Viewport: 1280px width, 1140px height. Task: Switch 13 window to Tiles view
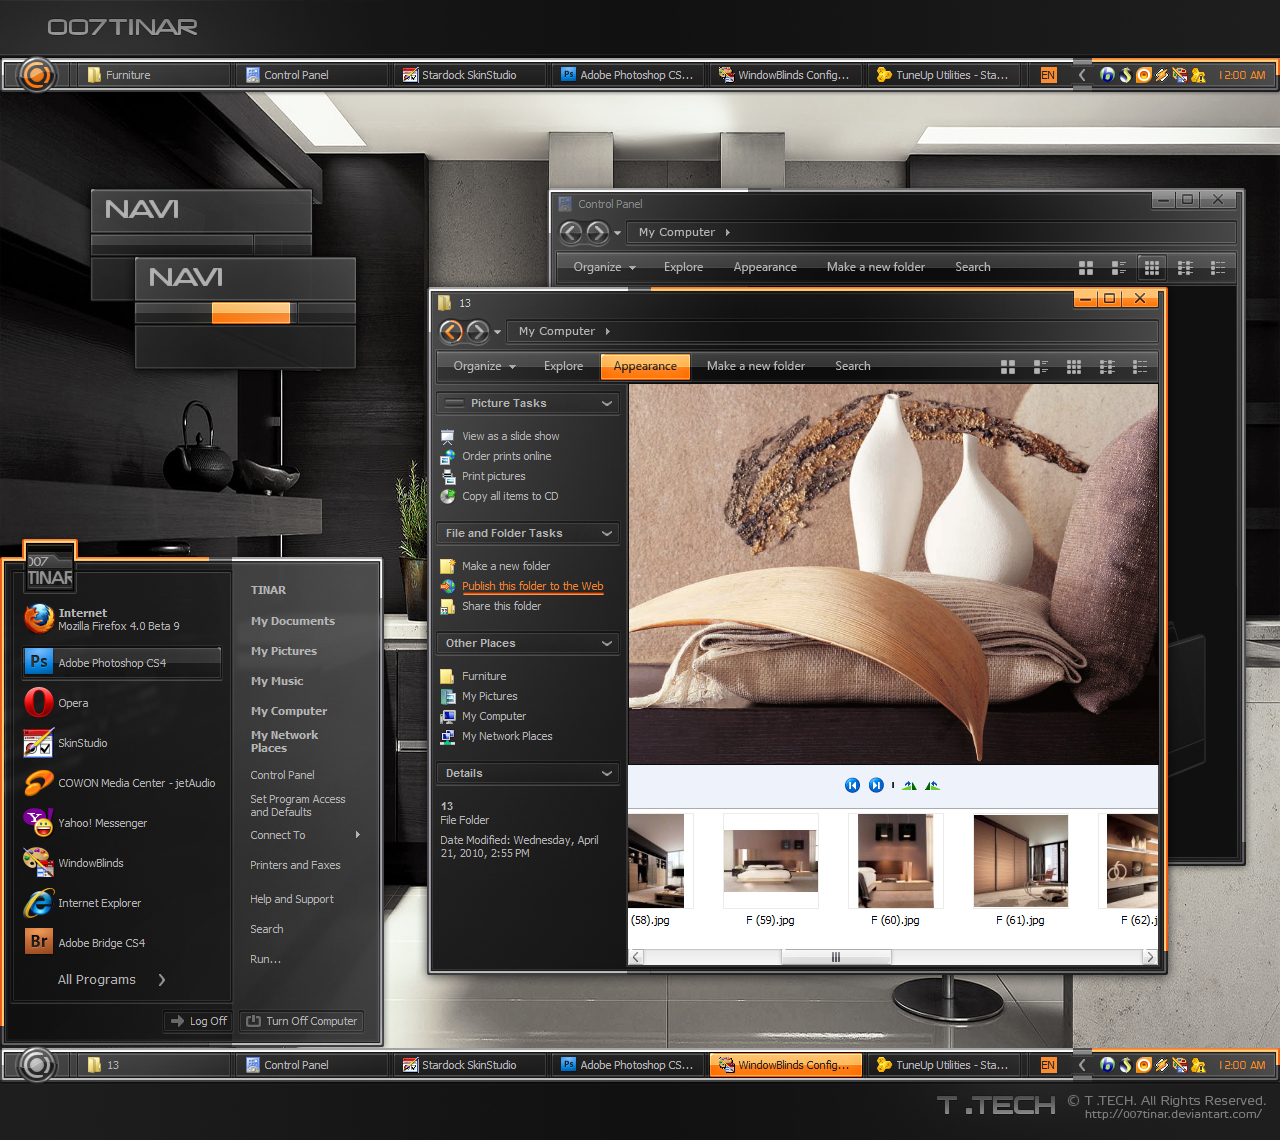click(1040, 367)
